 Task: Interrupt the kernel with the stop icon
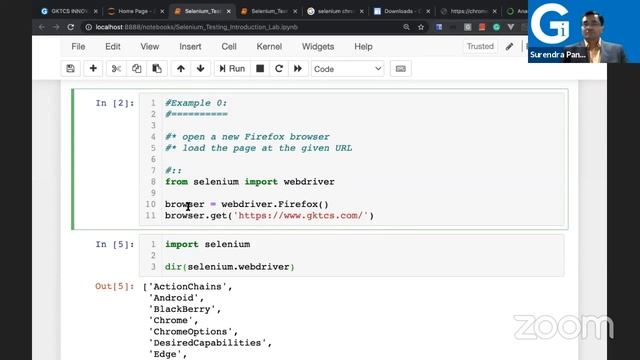260,69
